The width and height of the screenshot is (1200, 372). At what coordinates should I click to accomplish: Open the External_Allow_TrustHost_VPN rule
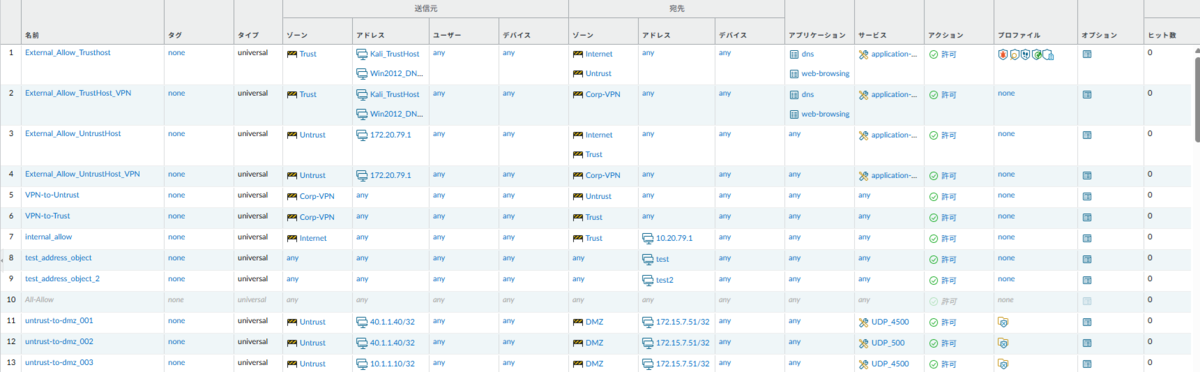tap(77, 92)
